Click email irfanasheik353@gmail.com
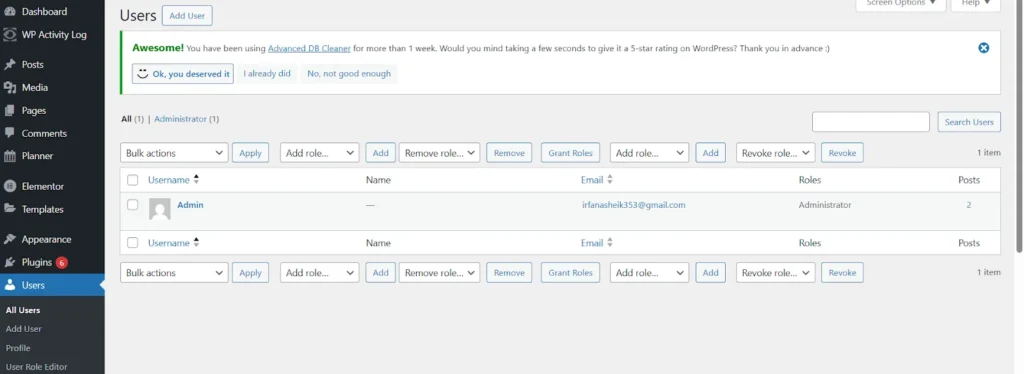The image size is (1024, 374). click(x=633, y=205)
